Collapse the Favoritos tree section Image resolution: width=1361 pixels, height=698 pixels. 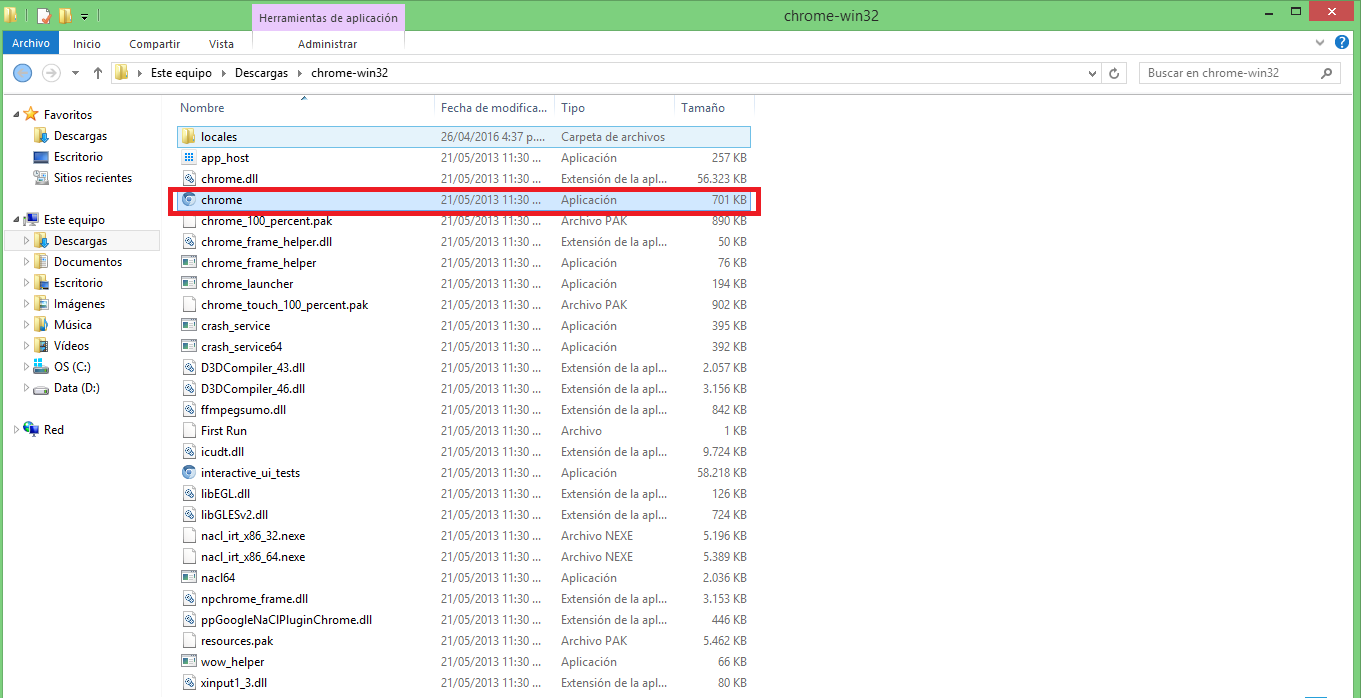(x=15, y=115)
